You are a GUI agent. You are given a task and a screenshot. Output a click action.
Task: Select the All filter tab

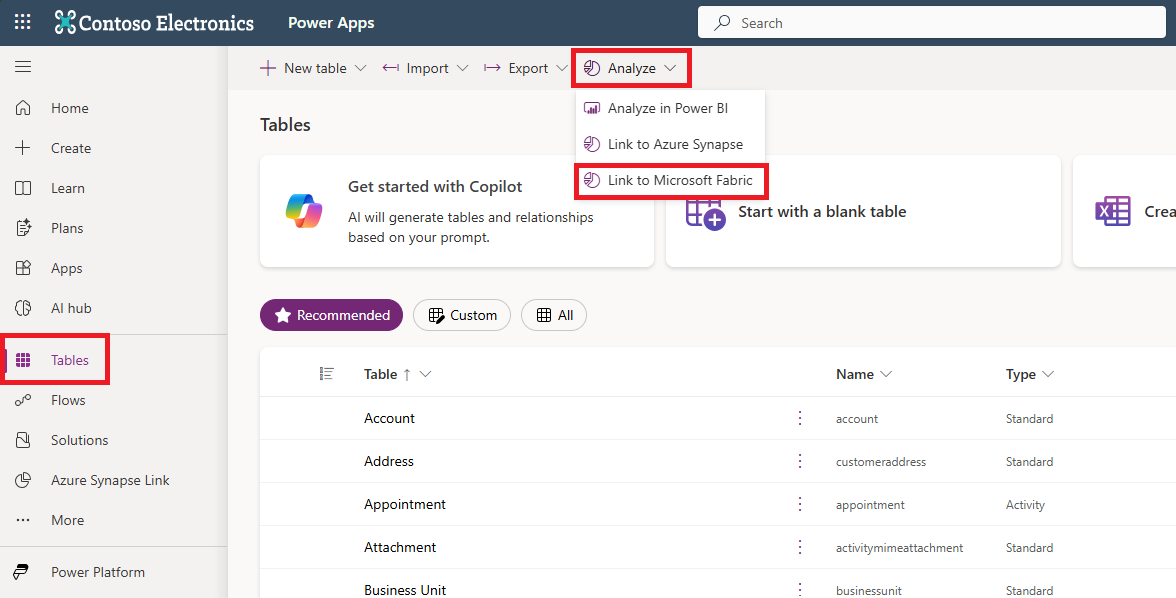point(554,315)
